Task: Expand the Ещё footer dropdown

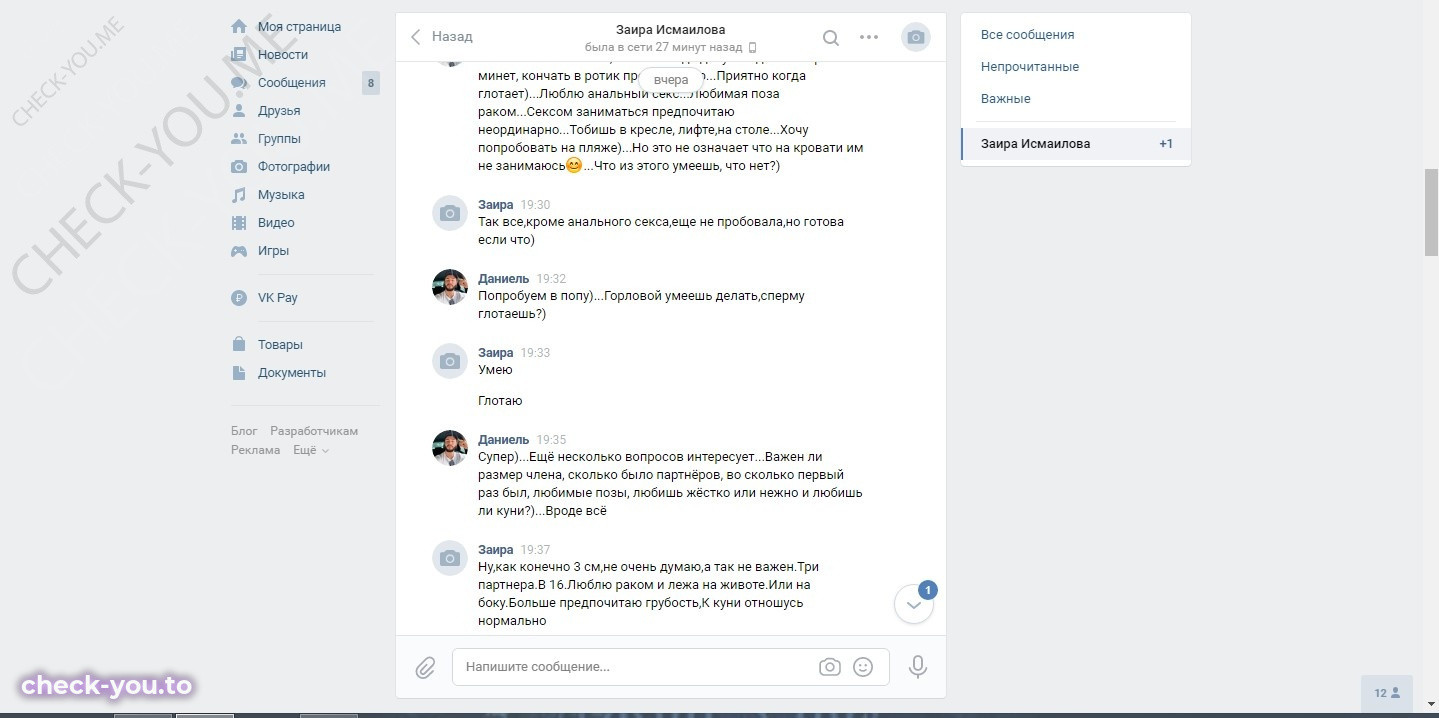Action: point(310,450)
